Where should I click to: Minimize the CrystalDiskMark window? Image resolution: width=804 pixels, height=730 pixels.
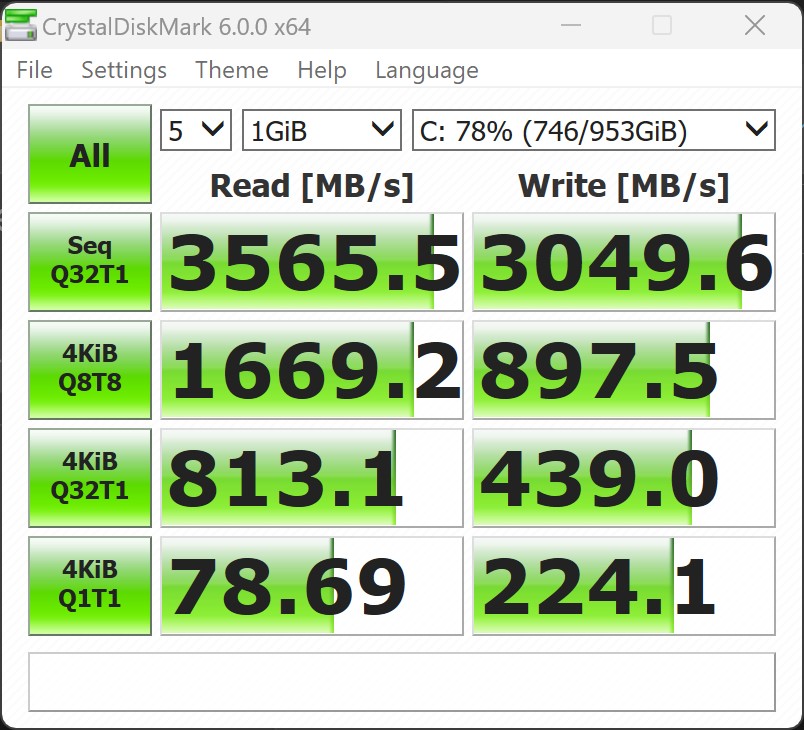(570, 25)
